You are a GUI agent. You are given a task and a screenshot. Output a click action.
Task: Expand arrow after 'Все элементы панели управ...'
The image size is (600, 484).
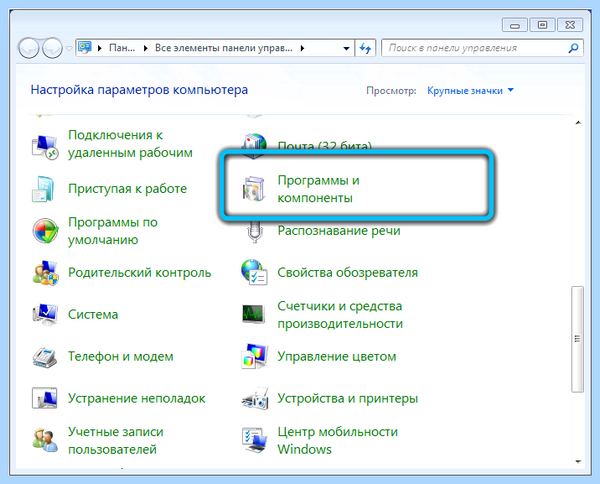[302, 48]
